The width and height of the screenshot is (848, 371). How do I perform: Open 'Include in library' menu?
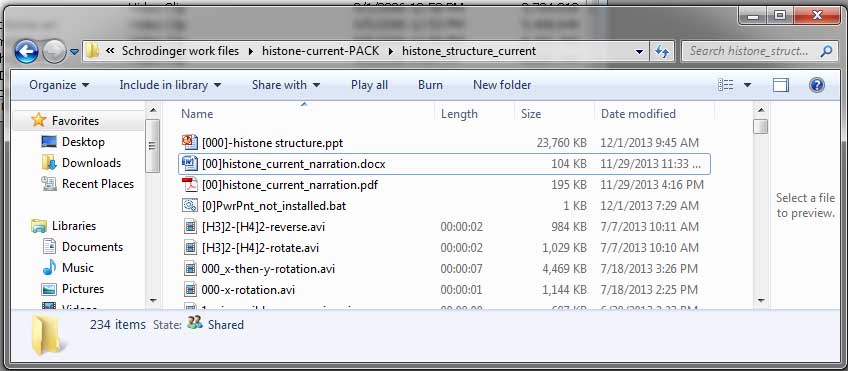[x=170, y=85]
